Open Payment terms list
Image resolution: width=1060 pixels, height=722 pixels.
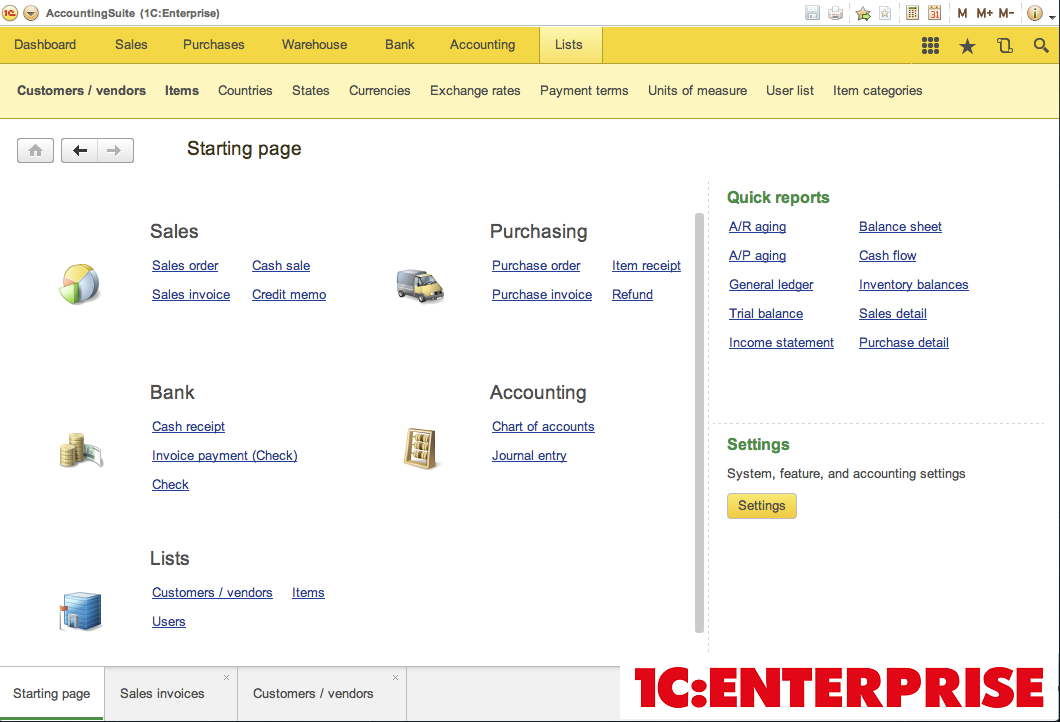[584, 91]
